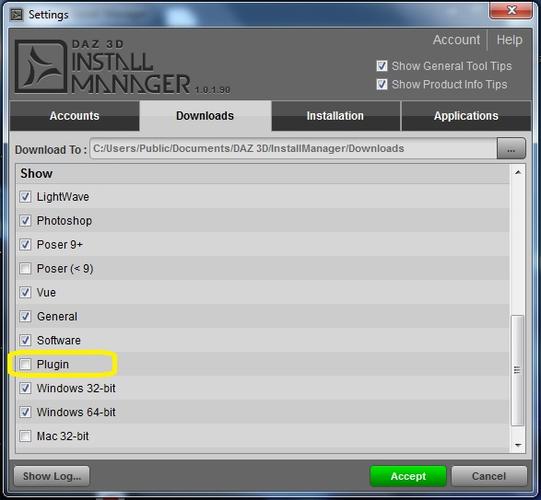Click the scrollbar down arrow
Screen dimensions: 541x500
[x=518, y=445]
